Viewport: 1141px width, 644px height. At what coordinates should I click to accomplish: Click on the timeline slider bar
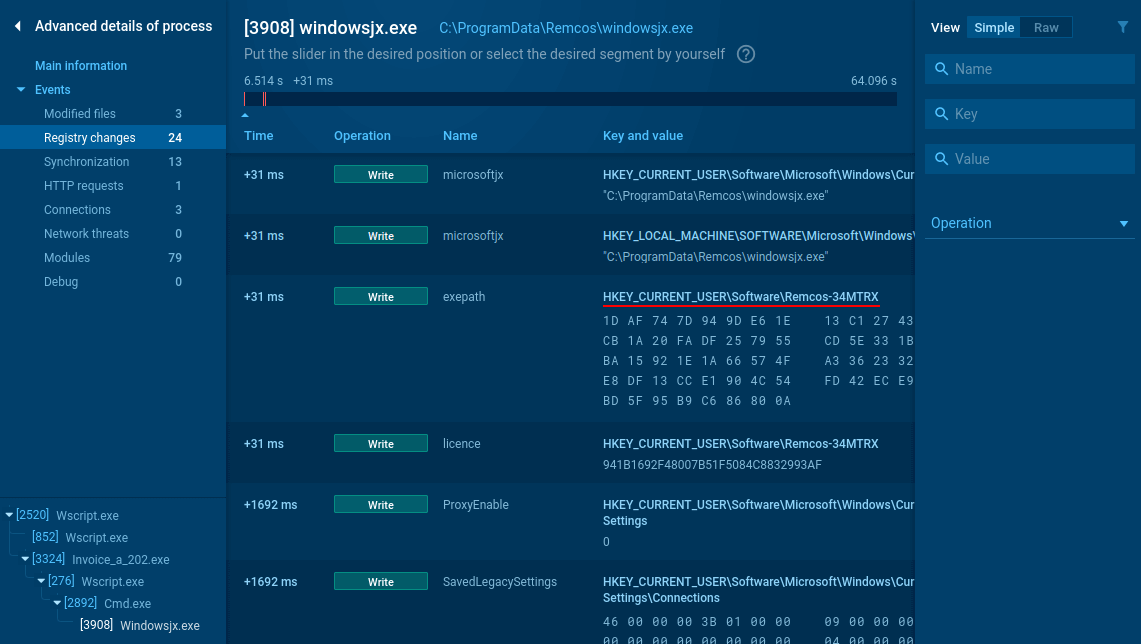point(570,99)
